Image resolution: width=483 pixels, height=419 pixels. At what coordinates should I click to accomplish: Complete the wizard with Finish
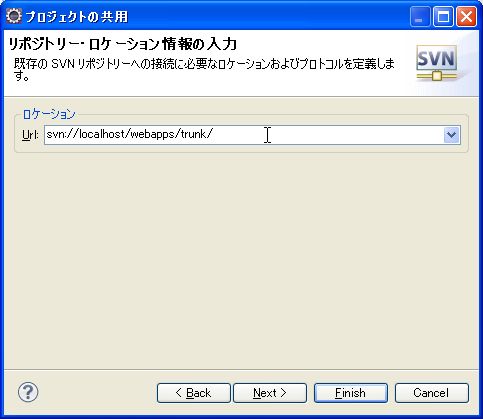(x=351, y=393)
